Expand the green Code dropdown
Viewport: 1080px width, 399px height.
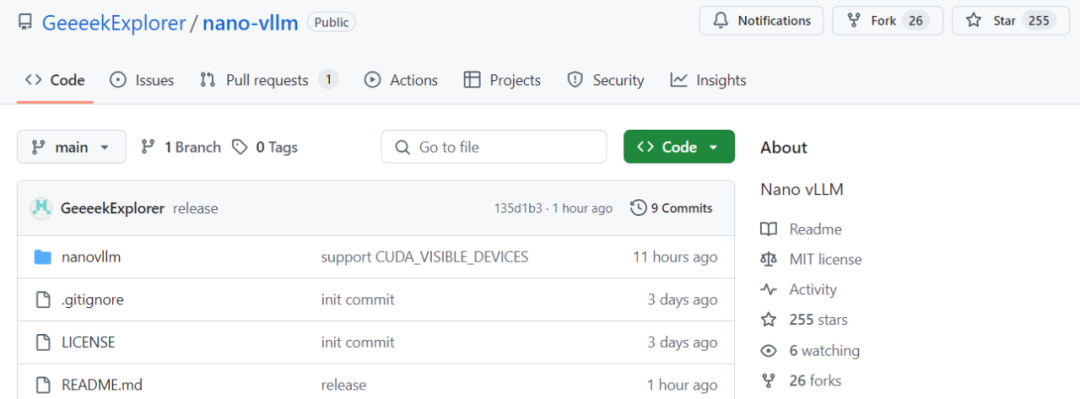[x=679, y=147]
